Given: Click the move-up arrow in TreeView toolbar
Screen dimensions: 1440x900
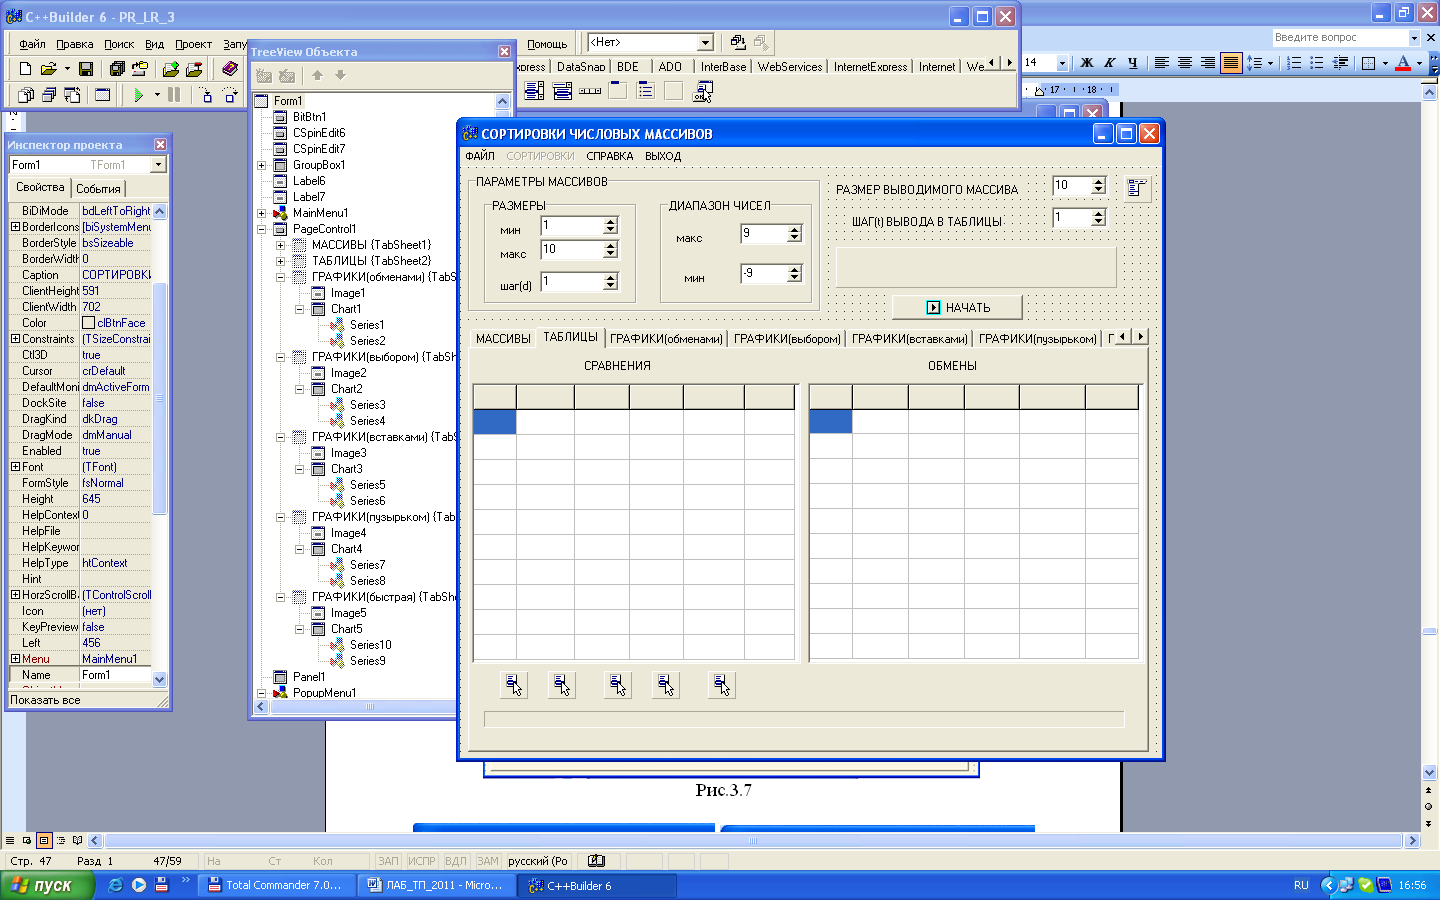Looking at the screenshot, I should pyautogui.click(x=317, y=75).
